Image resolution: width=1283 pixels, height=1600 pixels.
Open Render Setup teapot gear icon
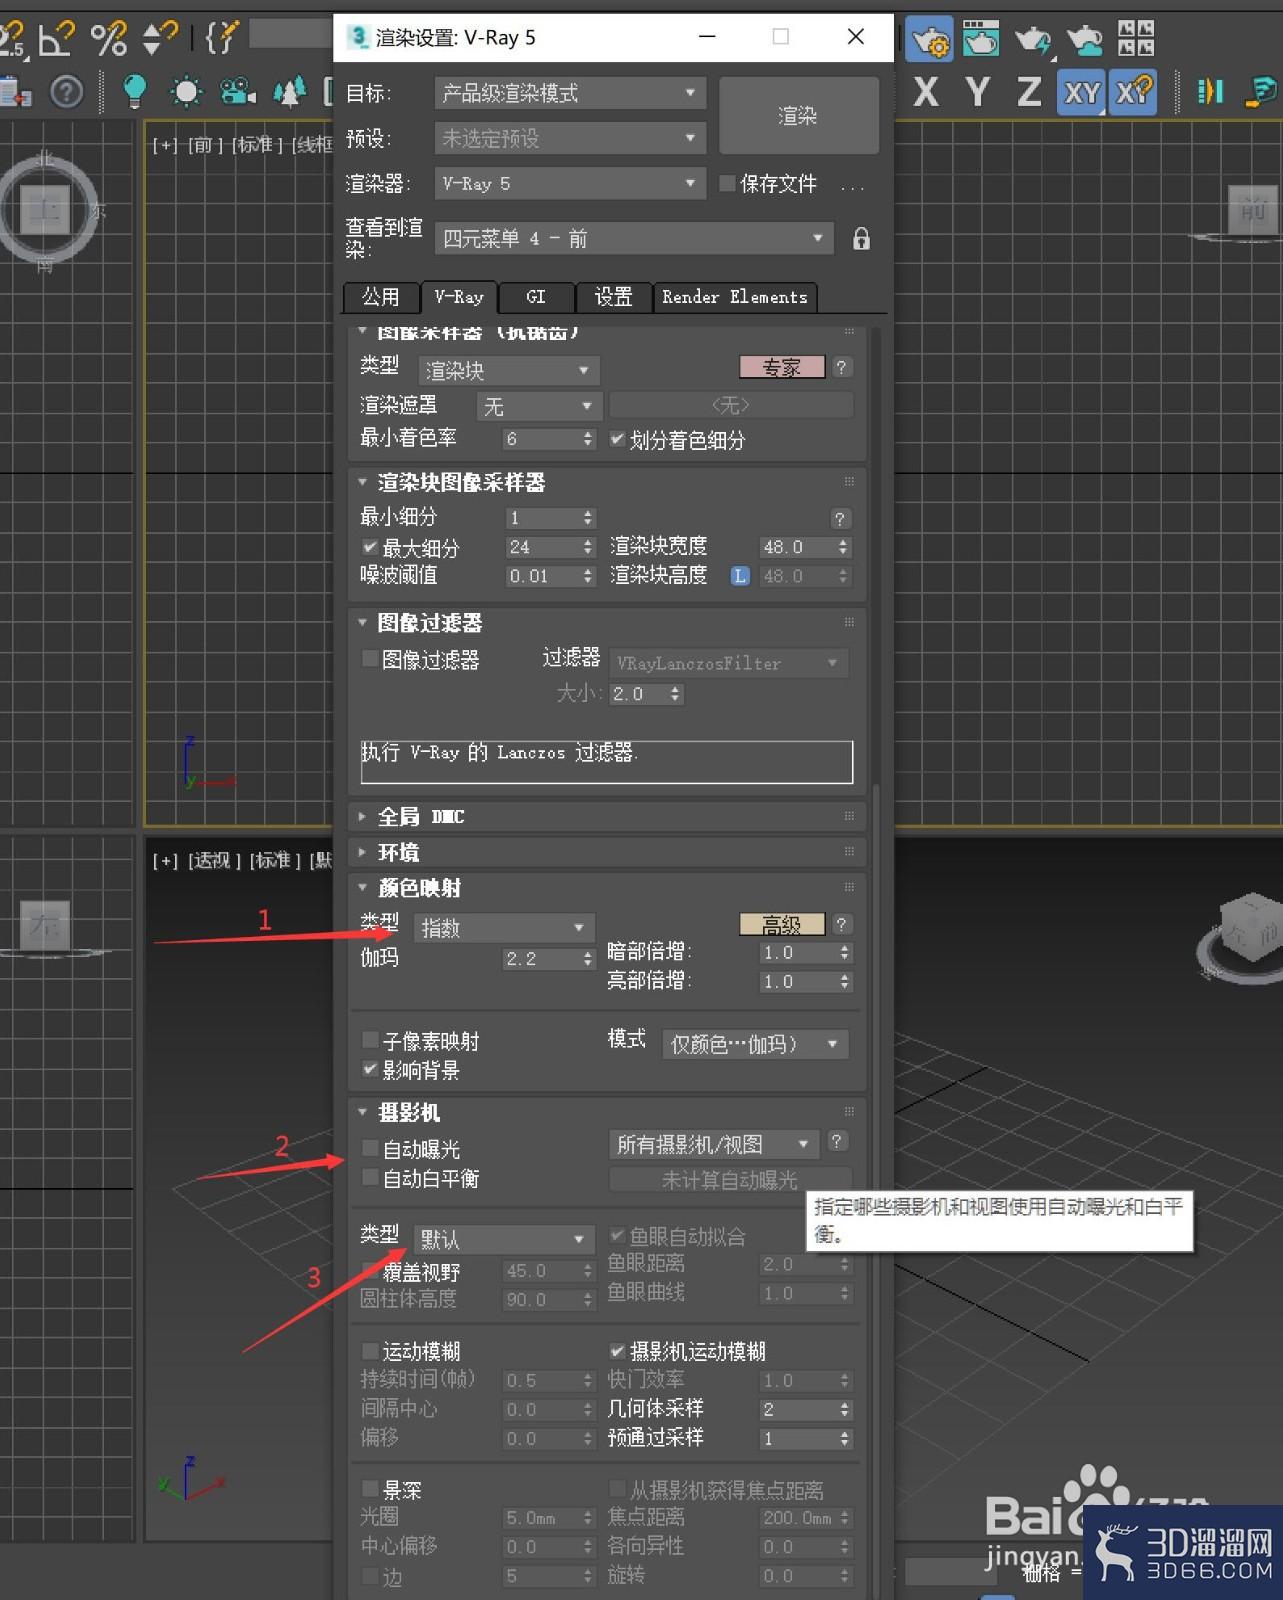pyautogui.click(x=929, y=39)
